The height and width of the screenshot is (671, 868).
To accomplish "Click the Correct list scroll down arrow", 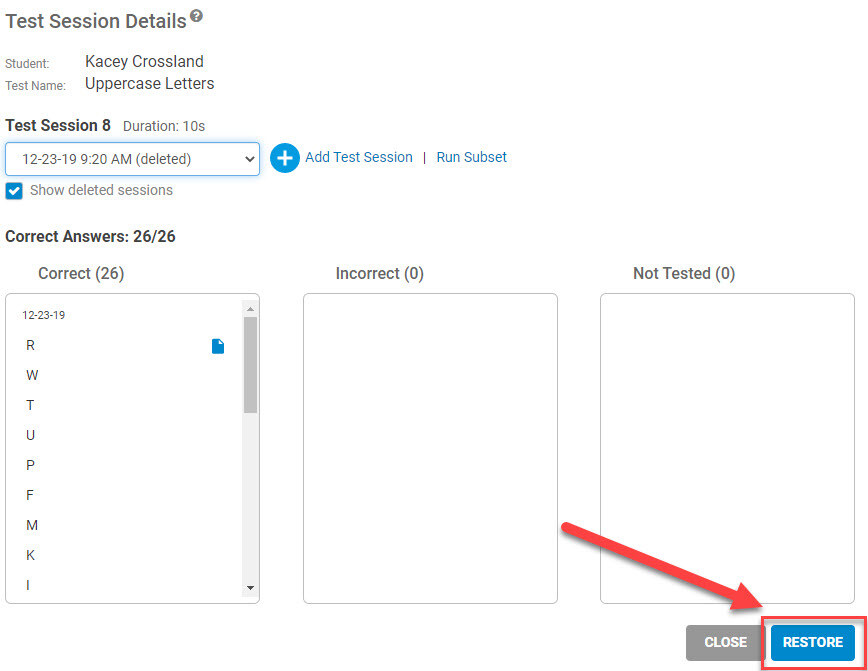I will 250,588.
